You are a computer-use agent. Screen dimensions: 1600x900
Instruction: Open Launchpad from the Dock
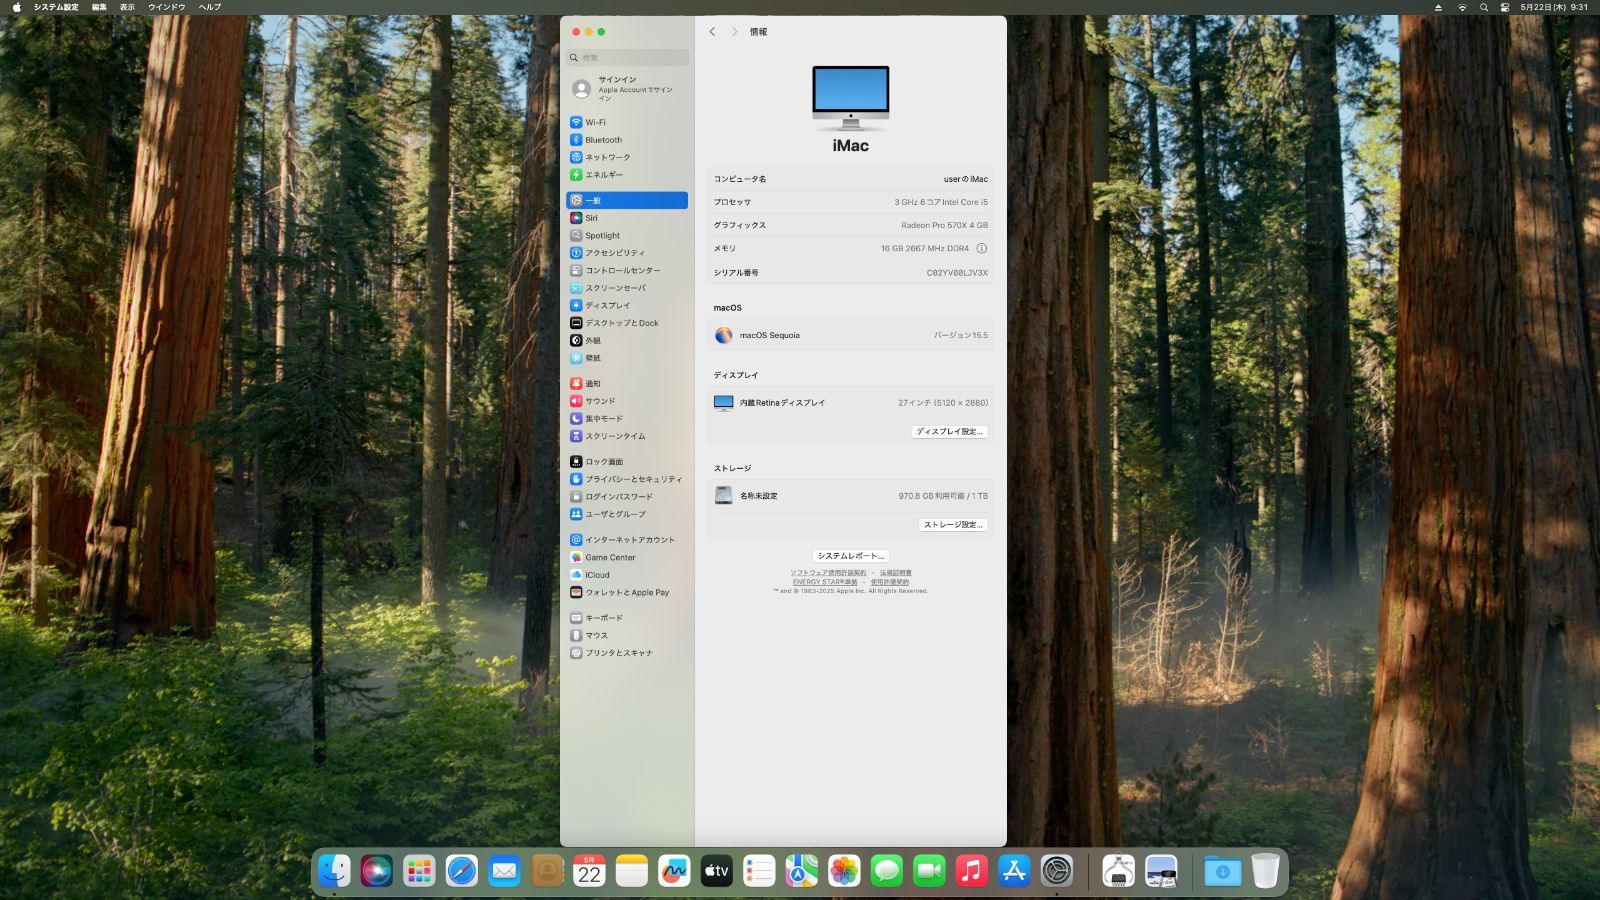[419, 871]
